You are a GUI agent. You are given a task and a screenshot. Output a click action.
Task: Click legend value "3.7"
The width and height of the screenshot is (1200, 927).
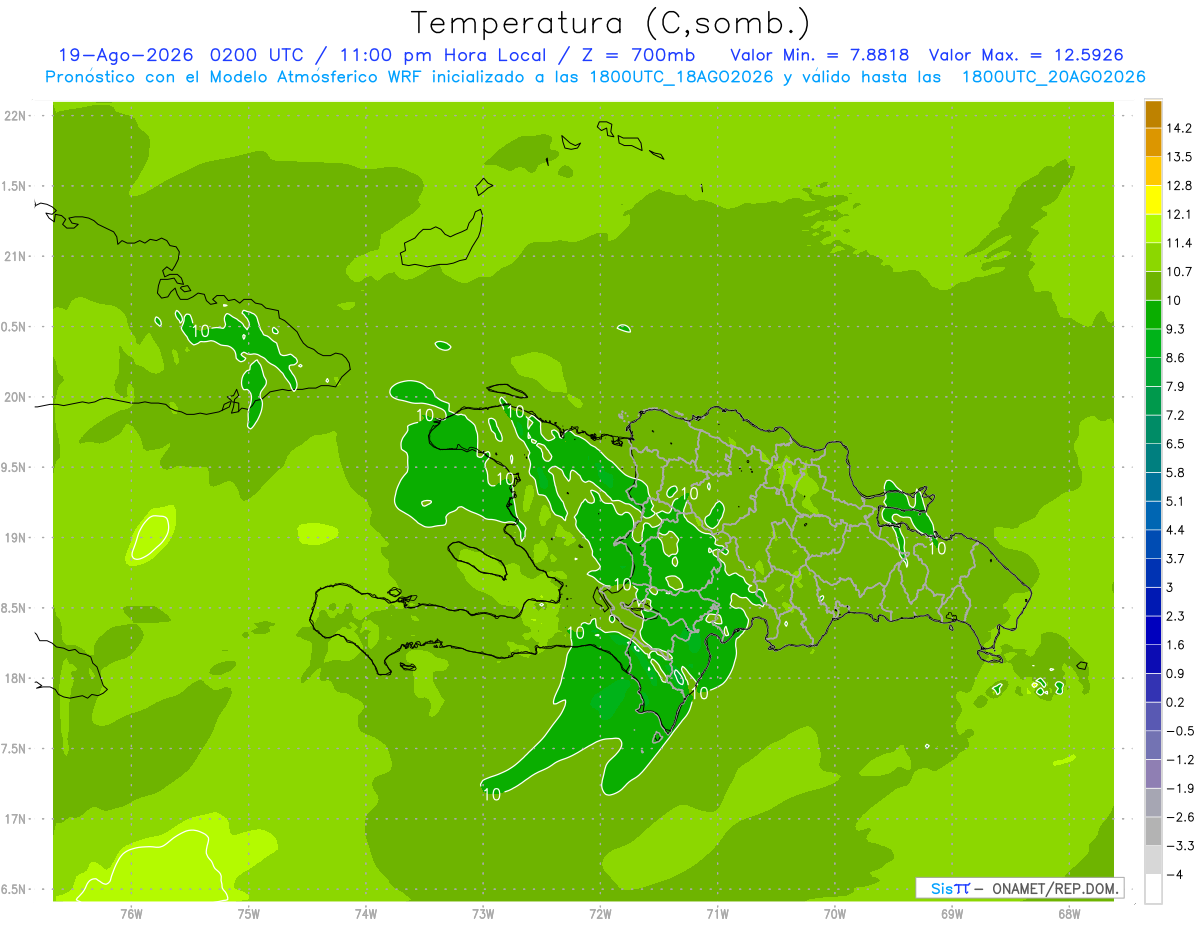tap(1175, 559)
